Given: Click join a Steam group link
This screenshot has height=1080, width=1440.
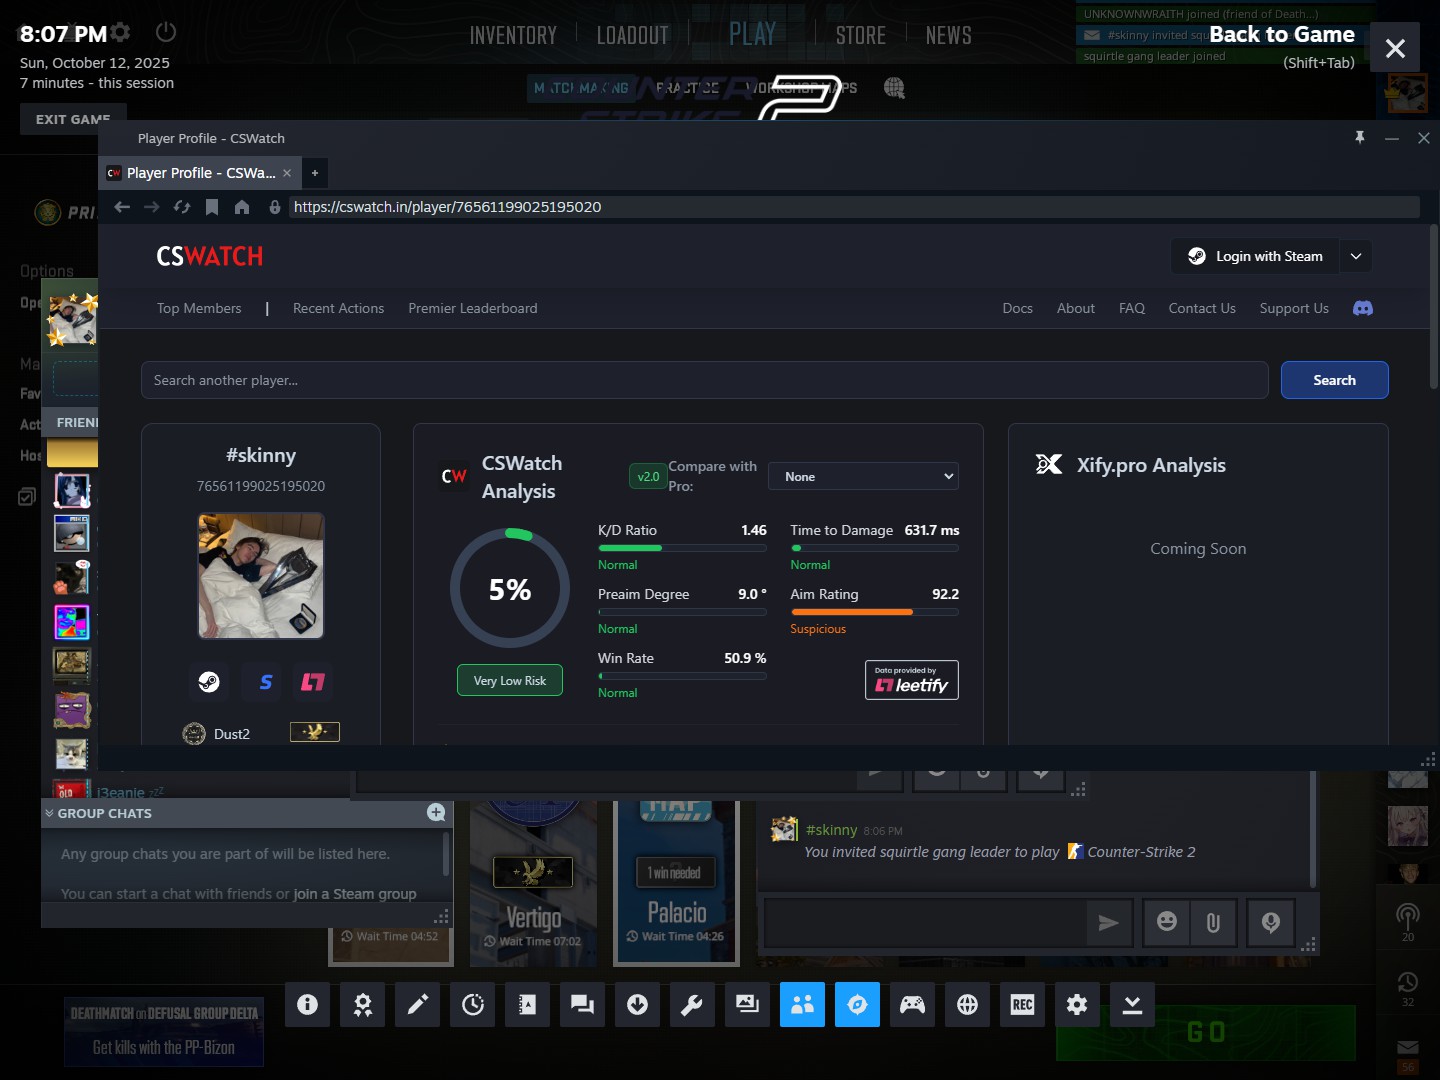Looking at the screenshot, I should pyautogui.click(x=355, y=894).
